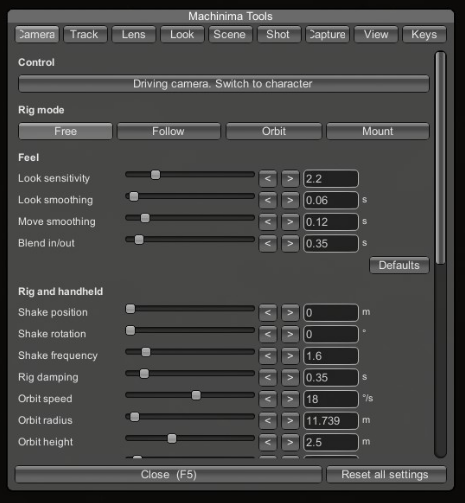Click the Shake position value field
Viewport: 465px width, 503px height.
(x=331, y=313)
